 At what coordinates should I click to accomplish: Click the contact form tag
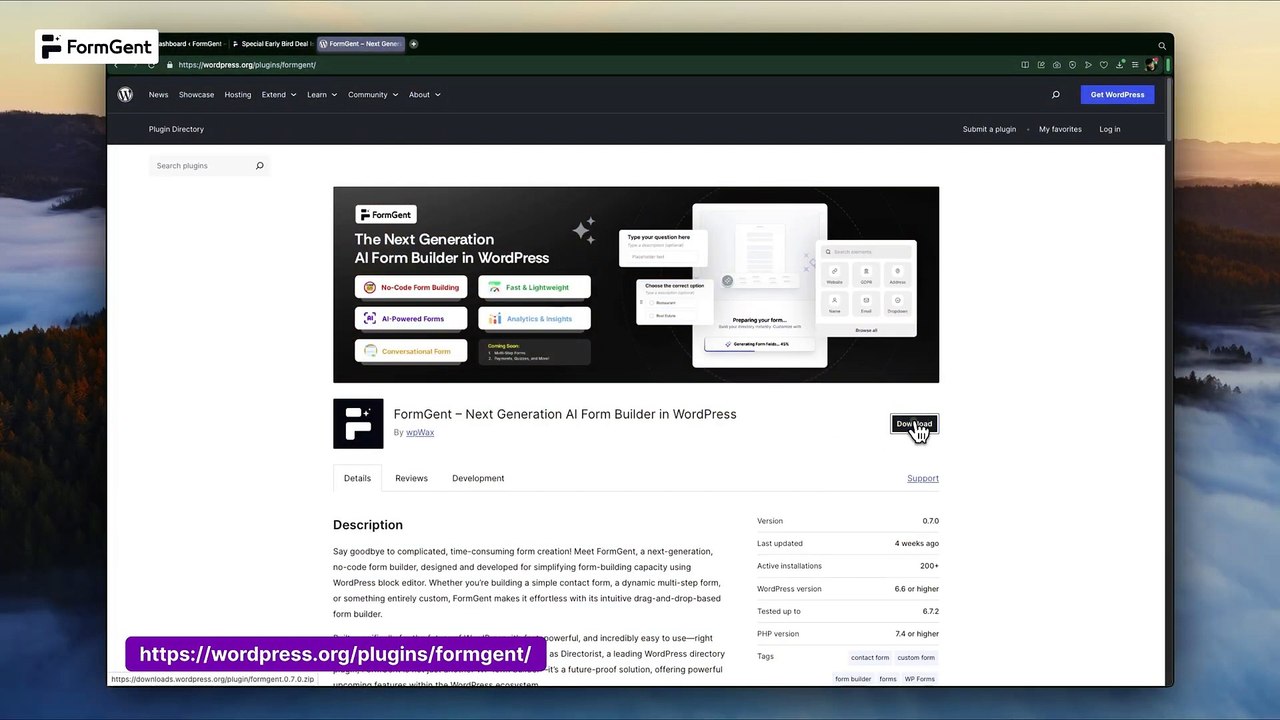870,658
